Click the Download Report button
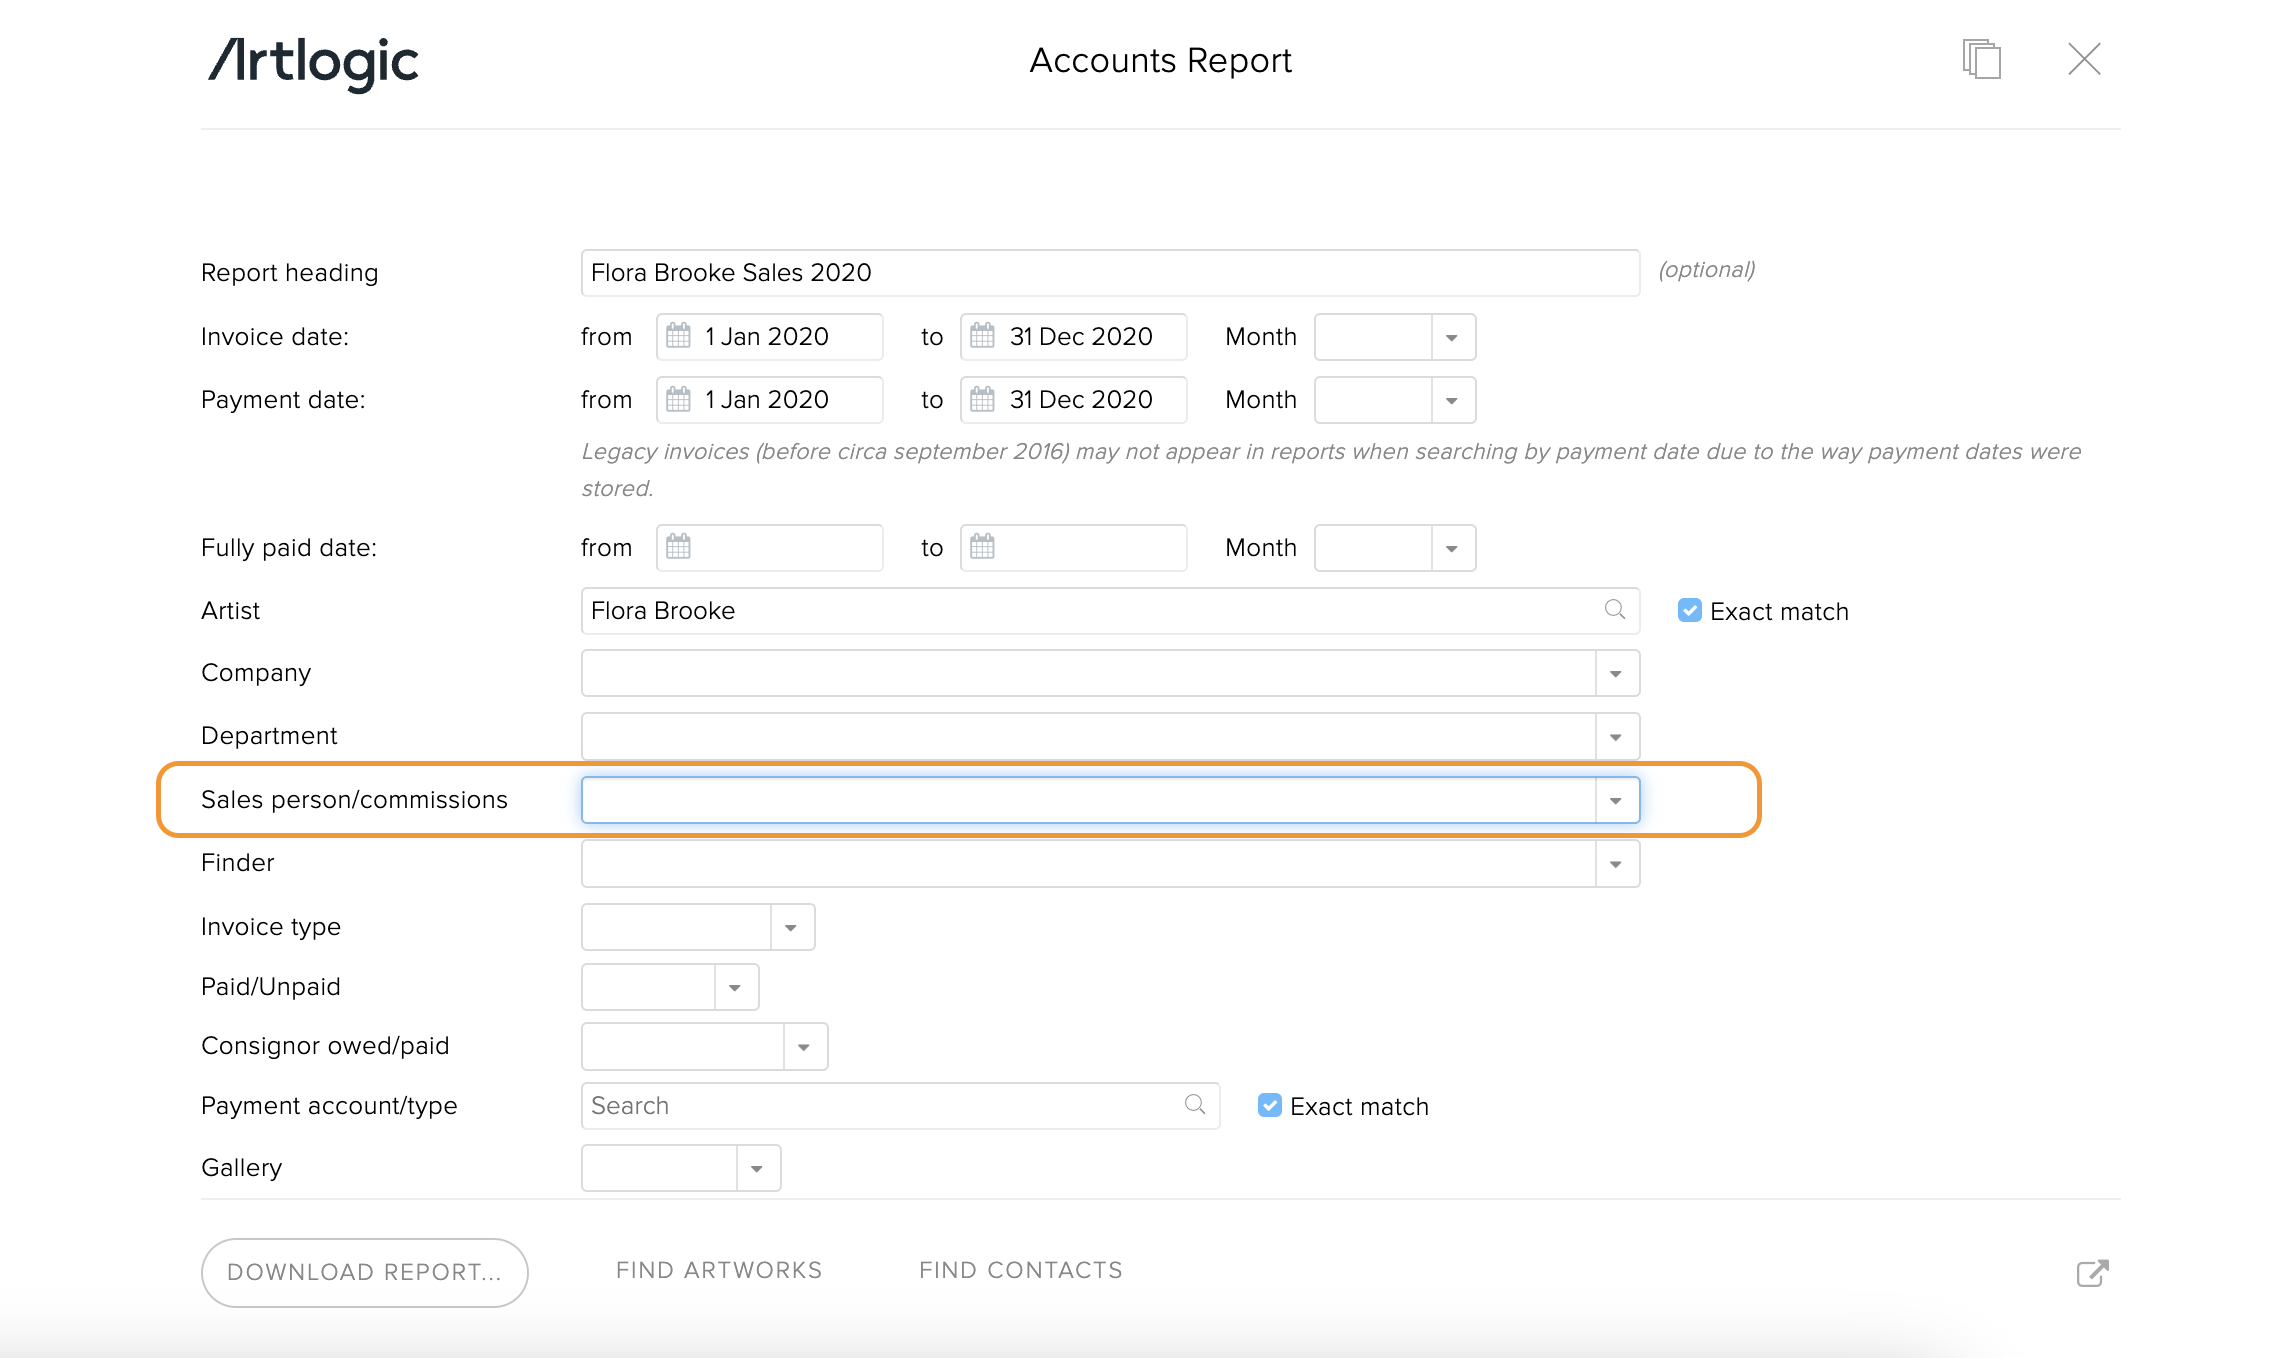Viewport: 2280px width, 1358px height. (x=365, y=1272)
